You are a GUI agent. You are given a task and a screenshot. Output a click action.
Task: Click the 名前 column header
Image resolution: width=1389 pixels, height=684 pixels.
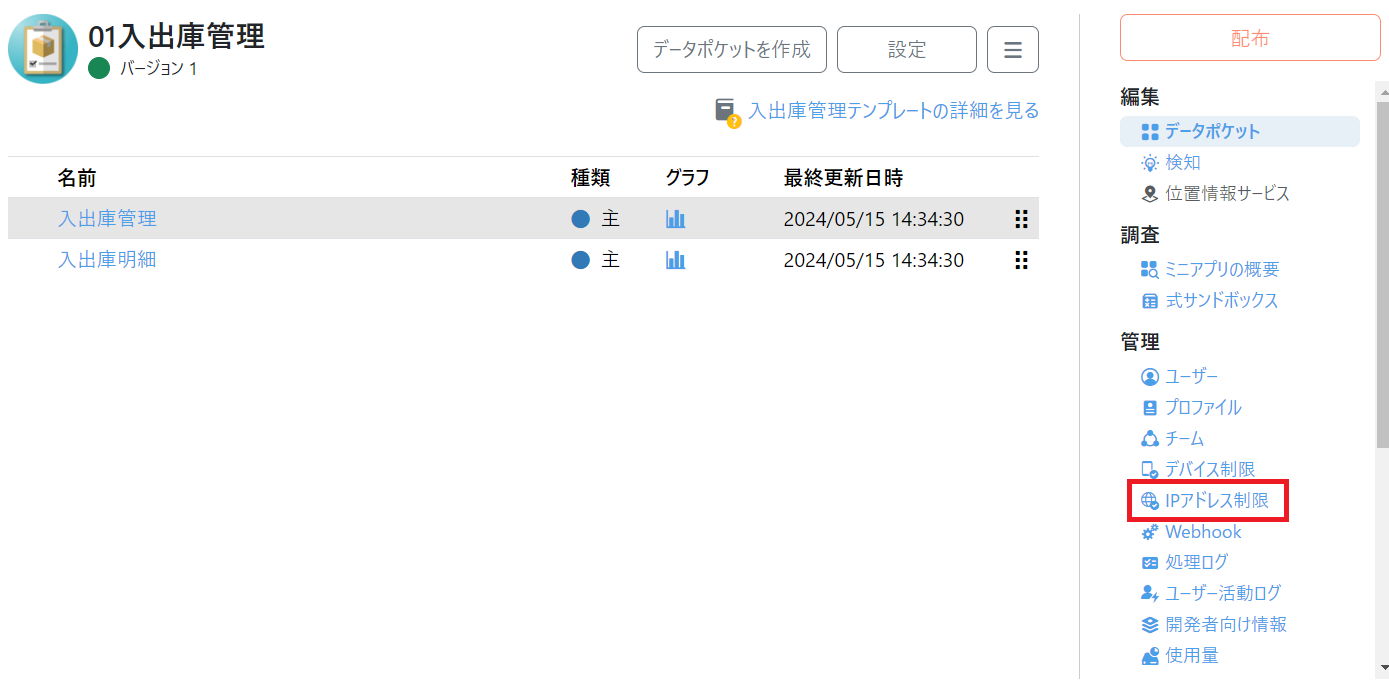coord(77,178)
